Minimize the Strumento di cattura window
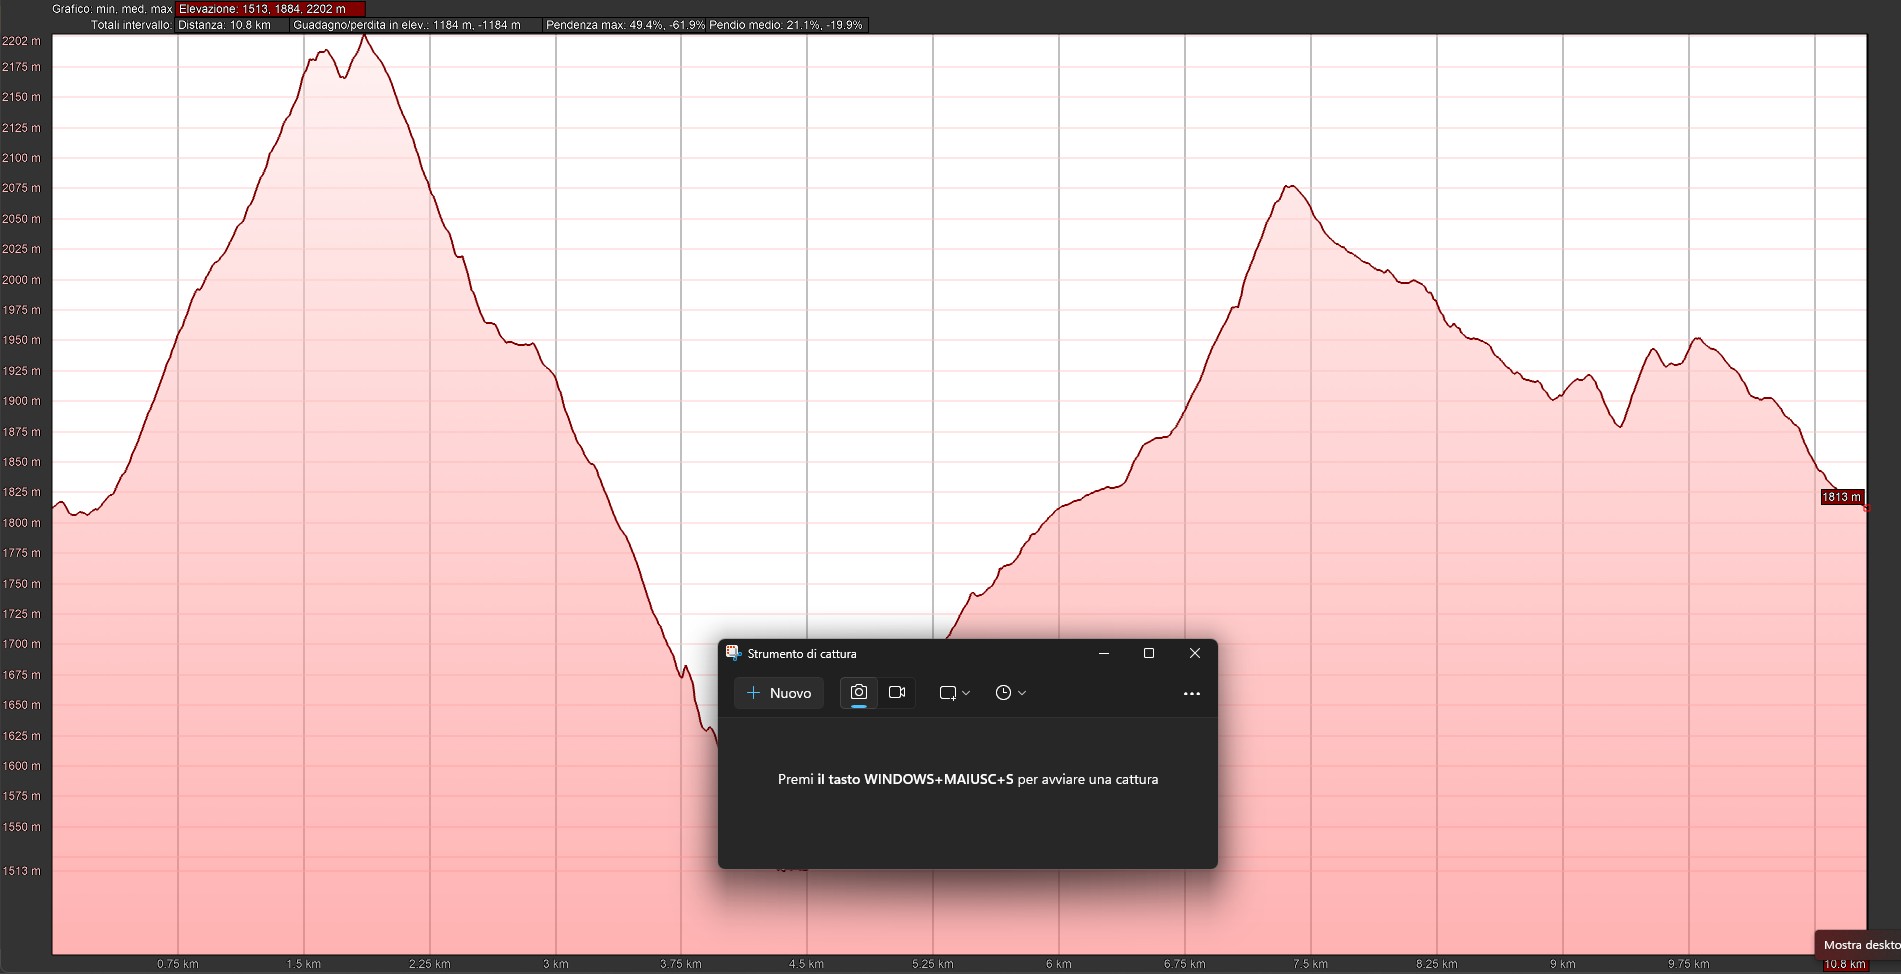Viewport: 1901px width, 974px height. (x=1103, y=653)
